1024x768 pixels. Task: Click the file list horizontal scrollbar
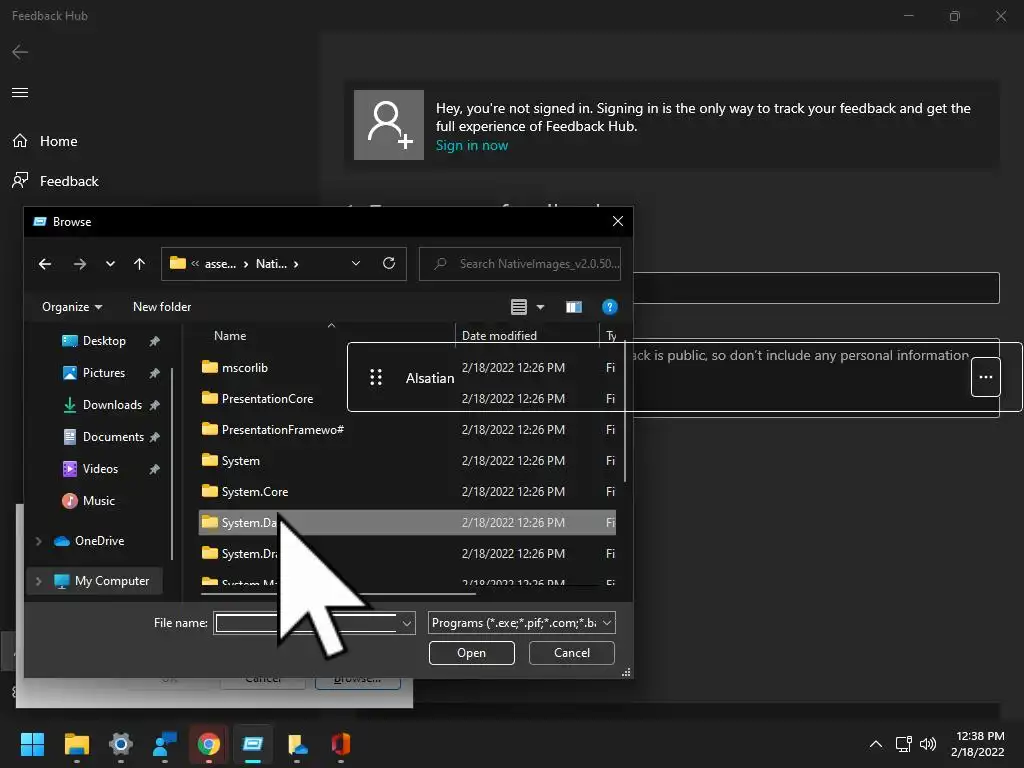click(x=338, y=594)
